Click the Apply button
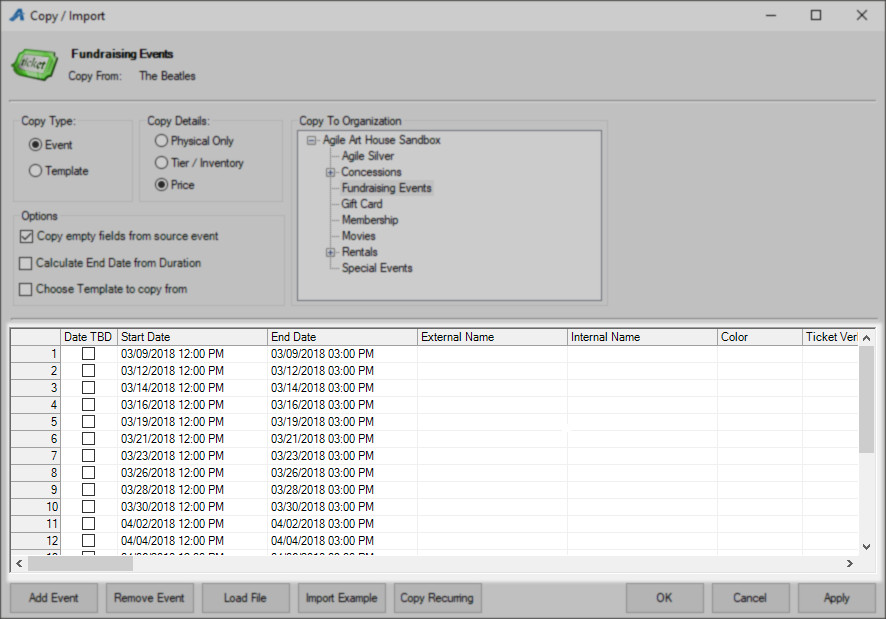886x619 pixels. [837, 598]
